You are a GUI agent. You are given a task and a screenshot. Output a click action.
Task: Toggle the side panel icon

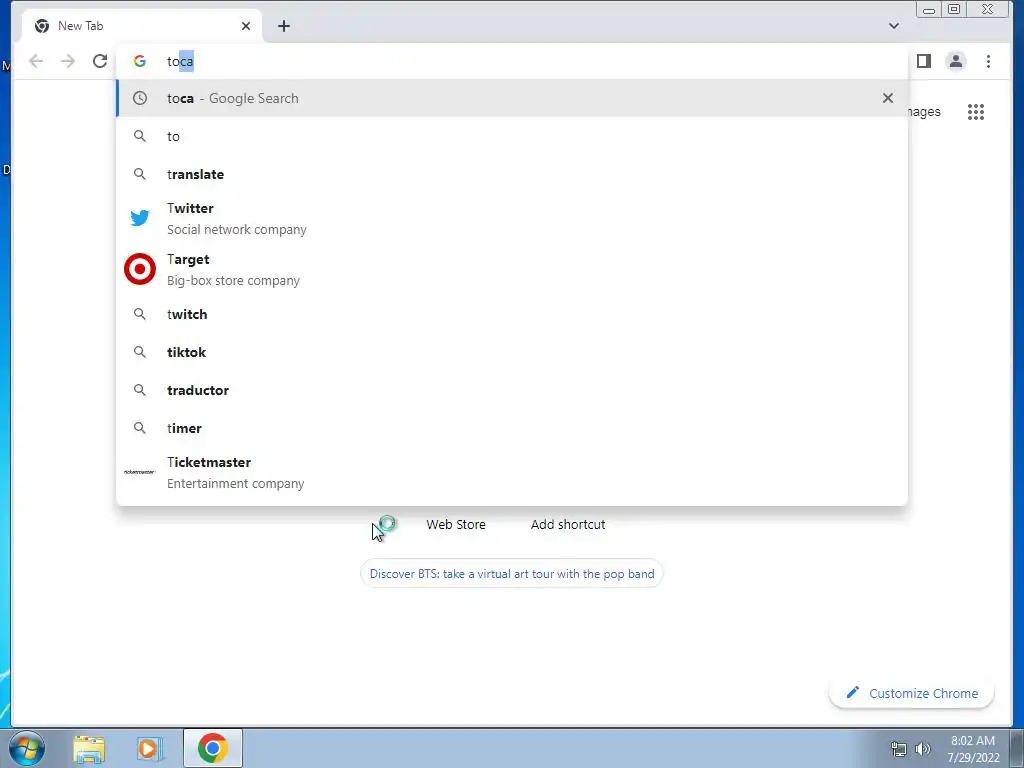(x=923, y=61)
